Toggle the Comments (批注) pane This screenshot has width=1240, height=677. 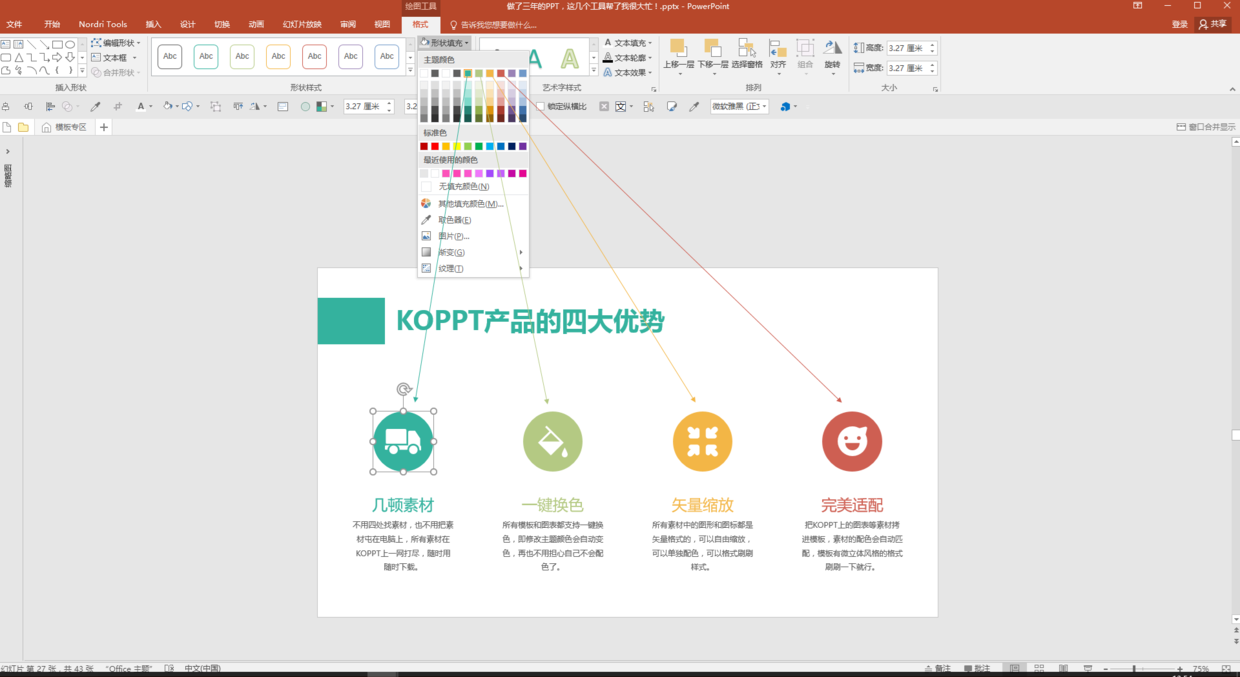click(977, 669)
